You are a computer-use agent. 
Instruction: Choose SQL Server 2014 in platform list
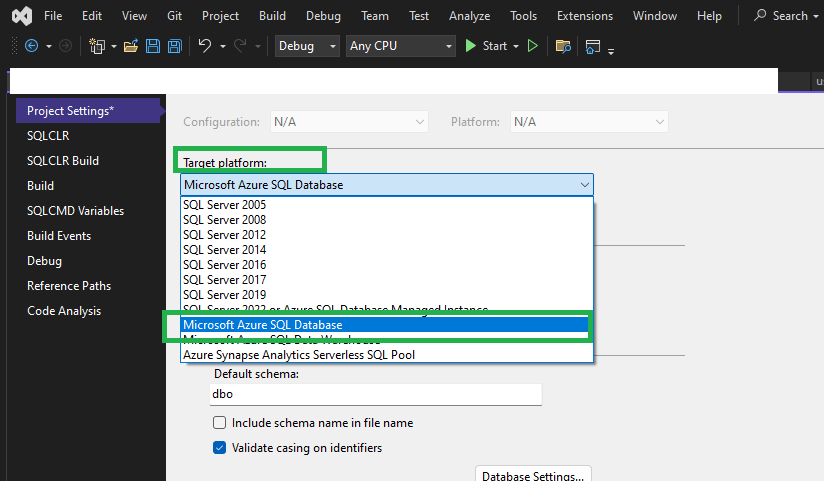click(x=387, y=250)
